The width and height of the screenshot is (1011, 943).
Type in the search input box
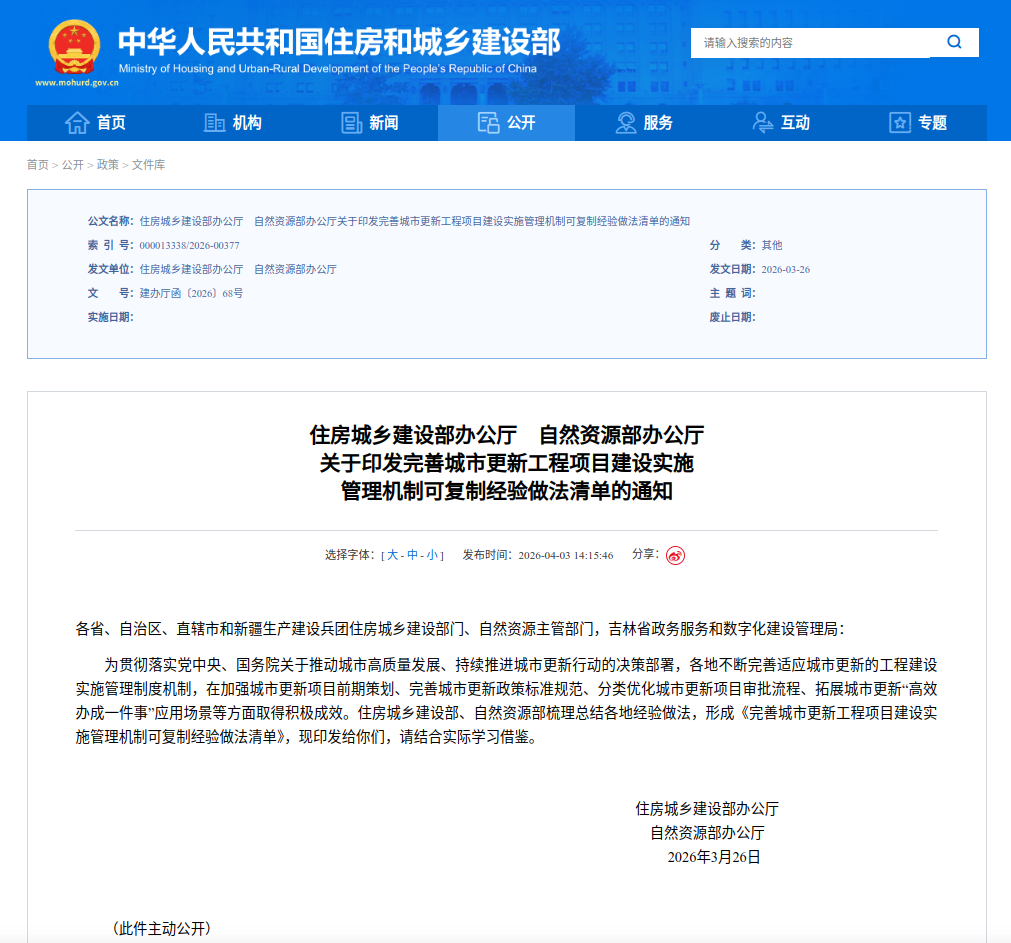(x=810, y=43)
